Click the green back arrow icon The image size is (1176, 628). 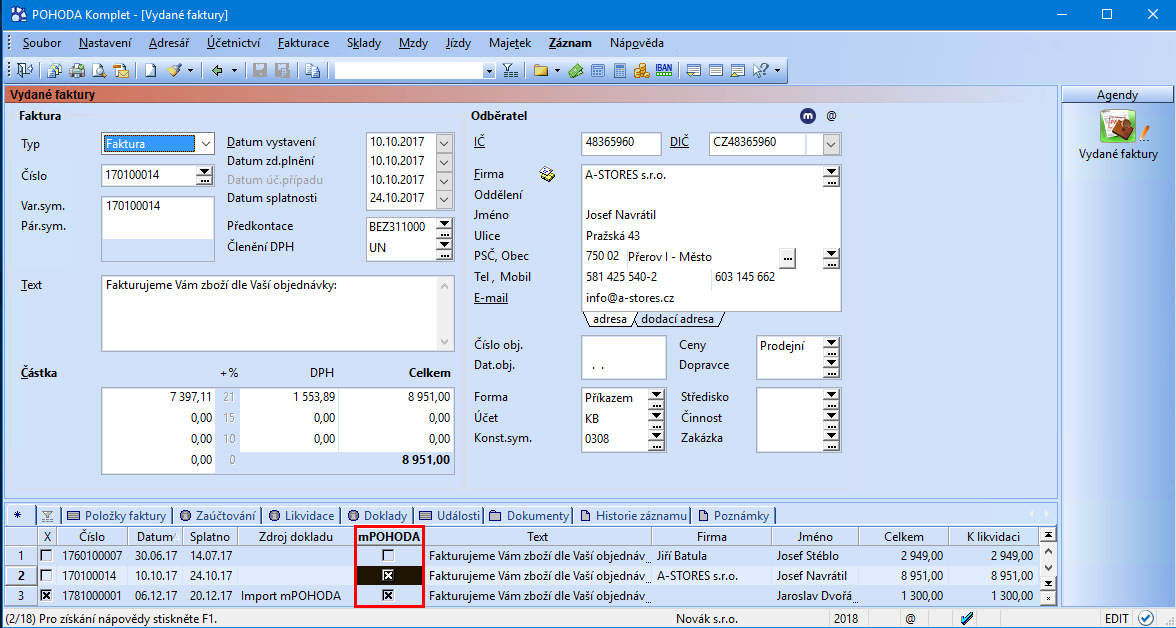218,71
